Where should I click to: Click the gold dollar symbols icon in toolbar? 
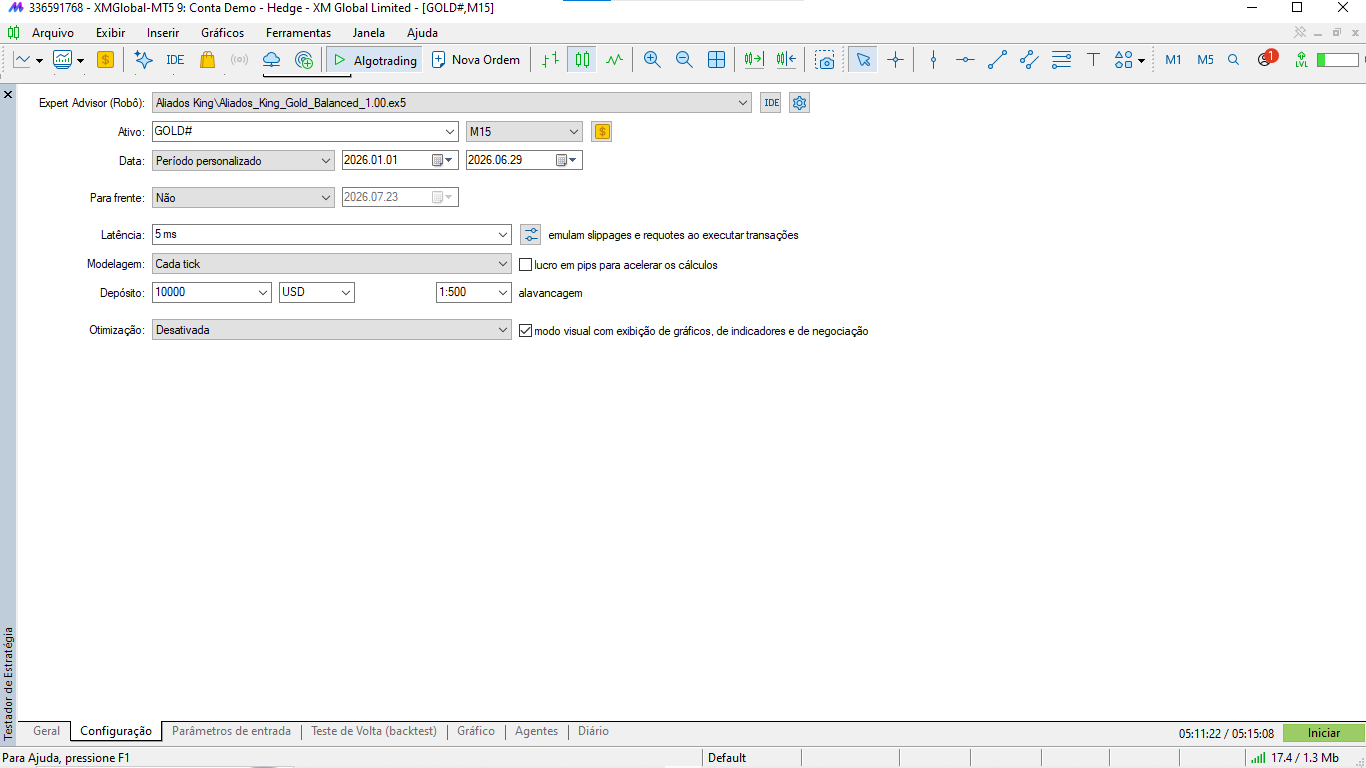[x=105, y=60]
